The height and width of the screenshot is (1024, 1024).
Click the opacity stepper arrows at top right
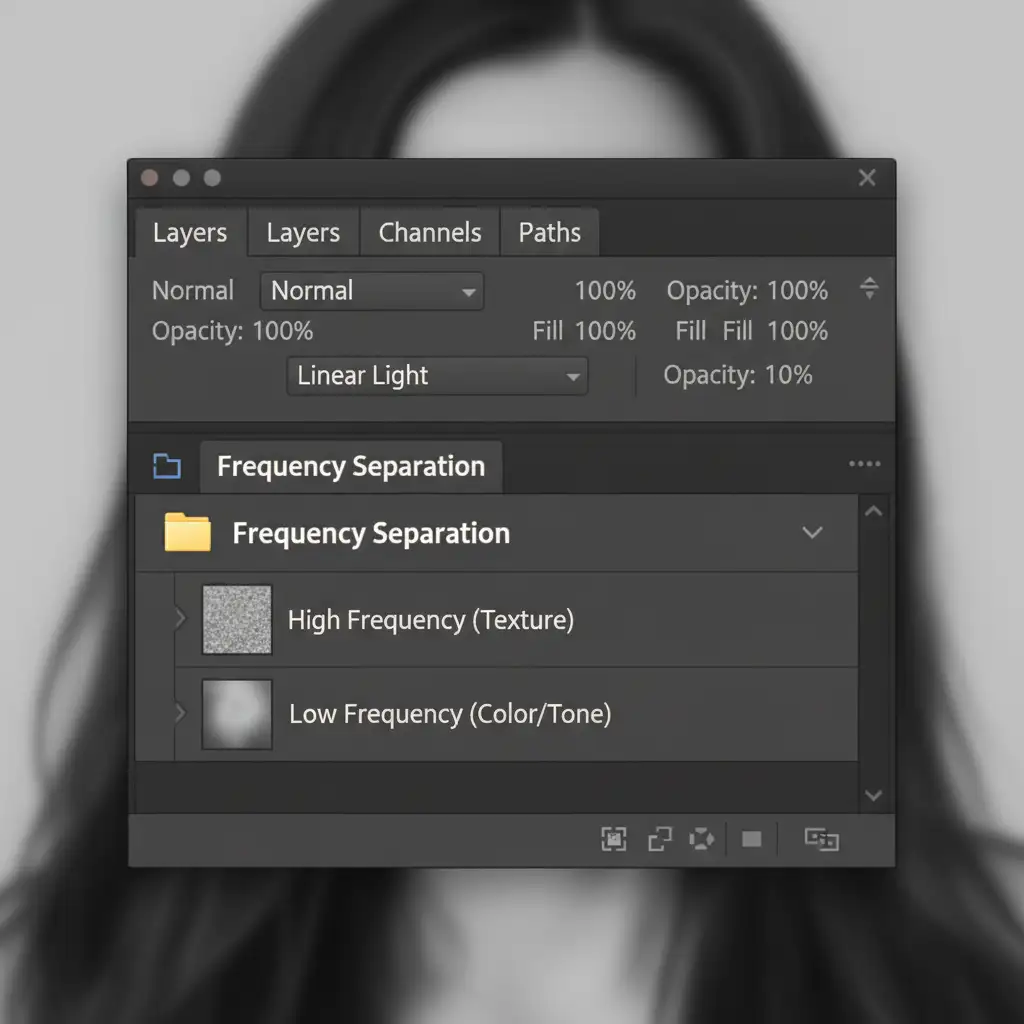point(869,290)
